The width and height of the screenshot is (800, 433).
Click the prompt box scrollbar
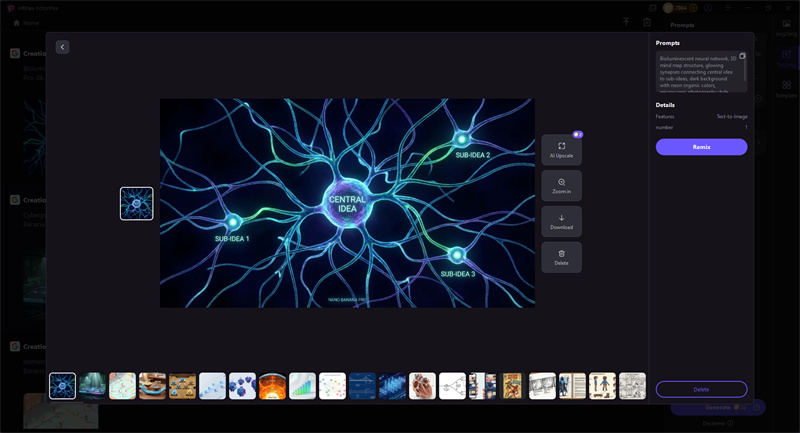pyautogui.click(x=745, y=69)
